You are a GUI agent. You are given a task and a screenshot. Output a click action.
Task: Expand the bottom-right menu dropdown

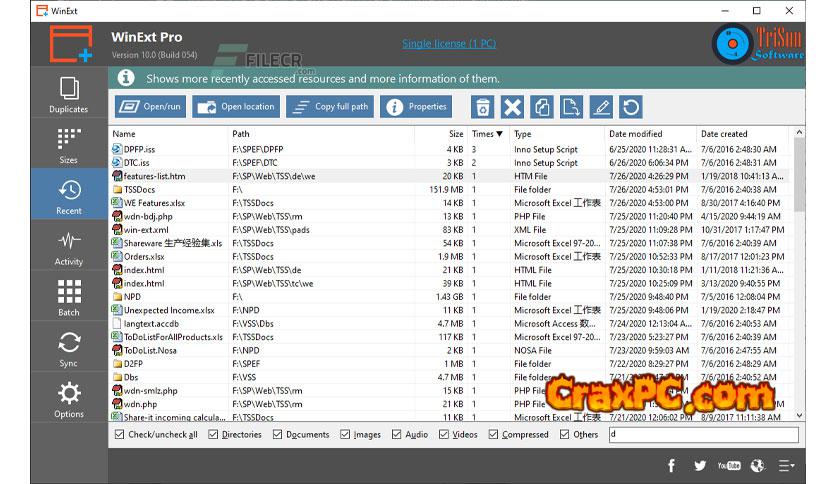(786, 465)
